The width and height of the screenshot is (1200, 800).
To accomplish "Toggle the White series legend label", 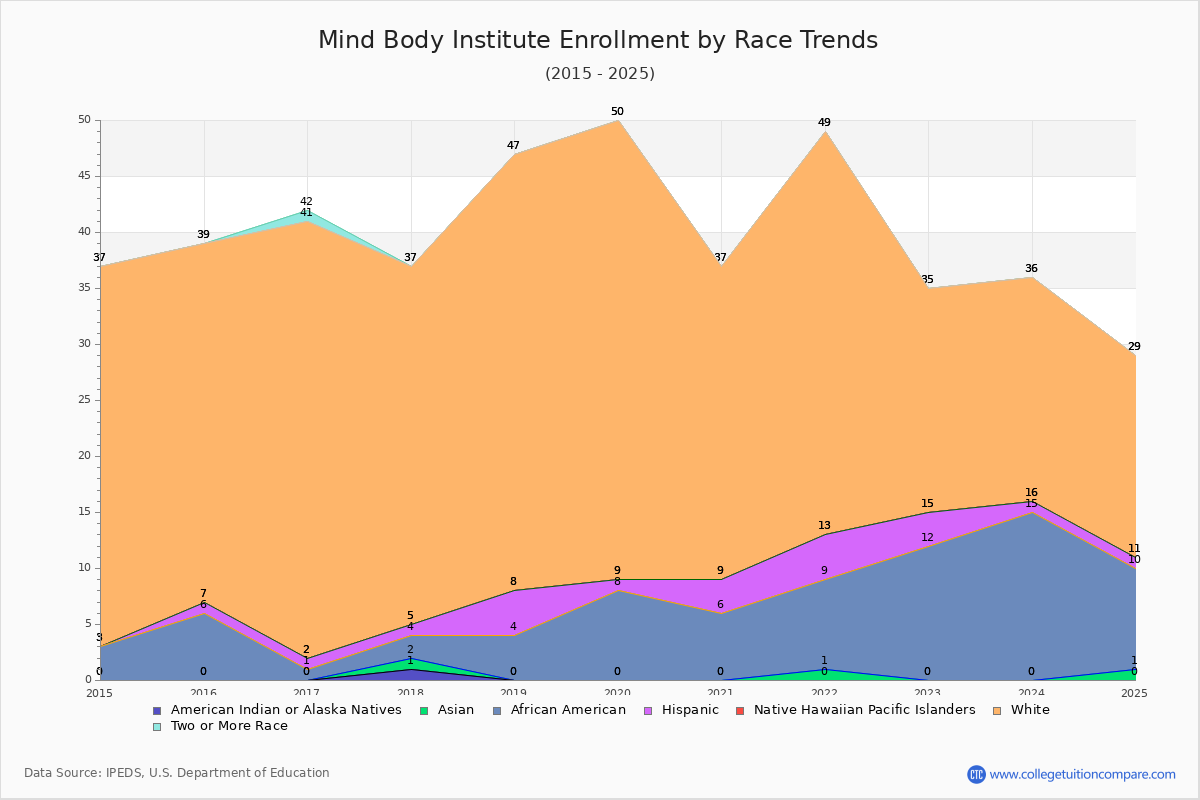I will point(1030,710).
